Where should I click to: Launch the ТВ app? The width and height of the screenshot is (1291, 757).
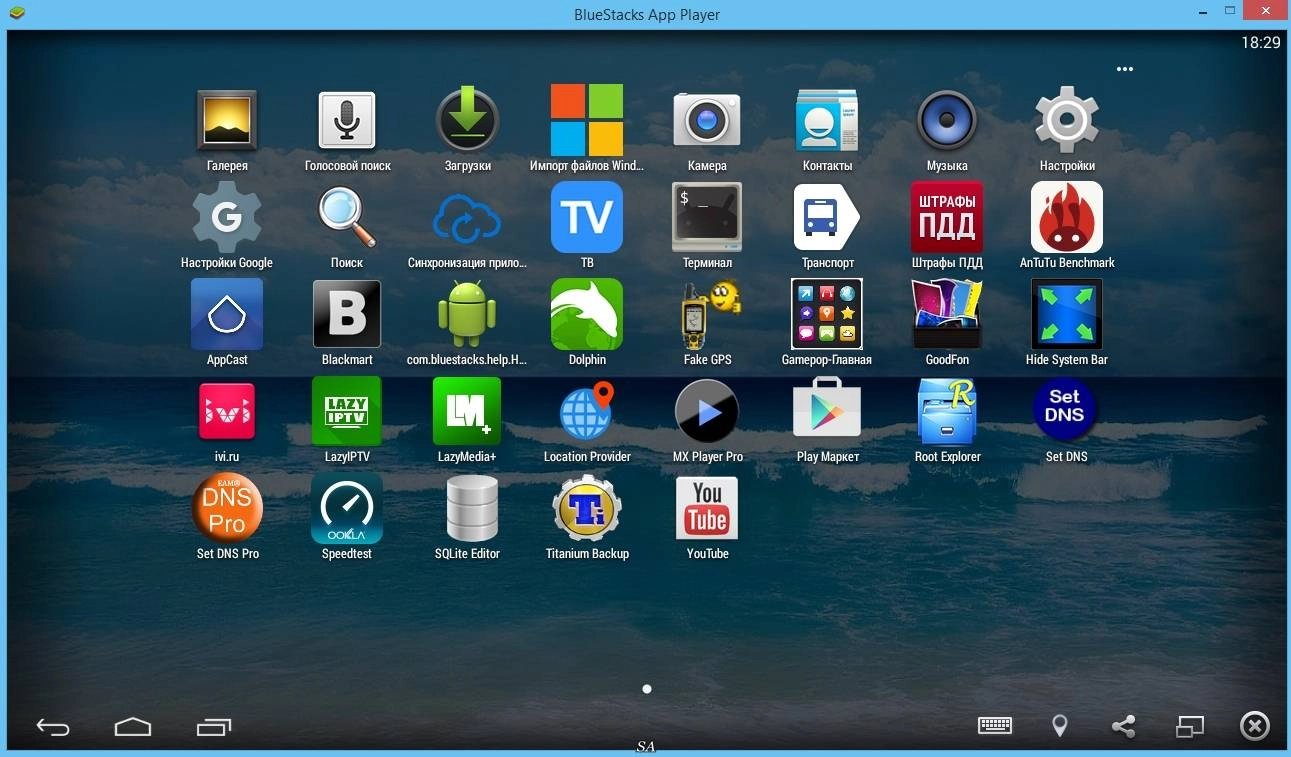coord(587,217)
